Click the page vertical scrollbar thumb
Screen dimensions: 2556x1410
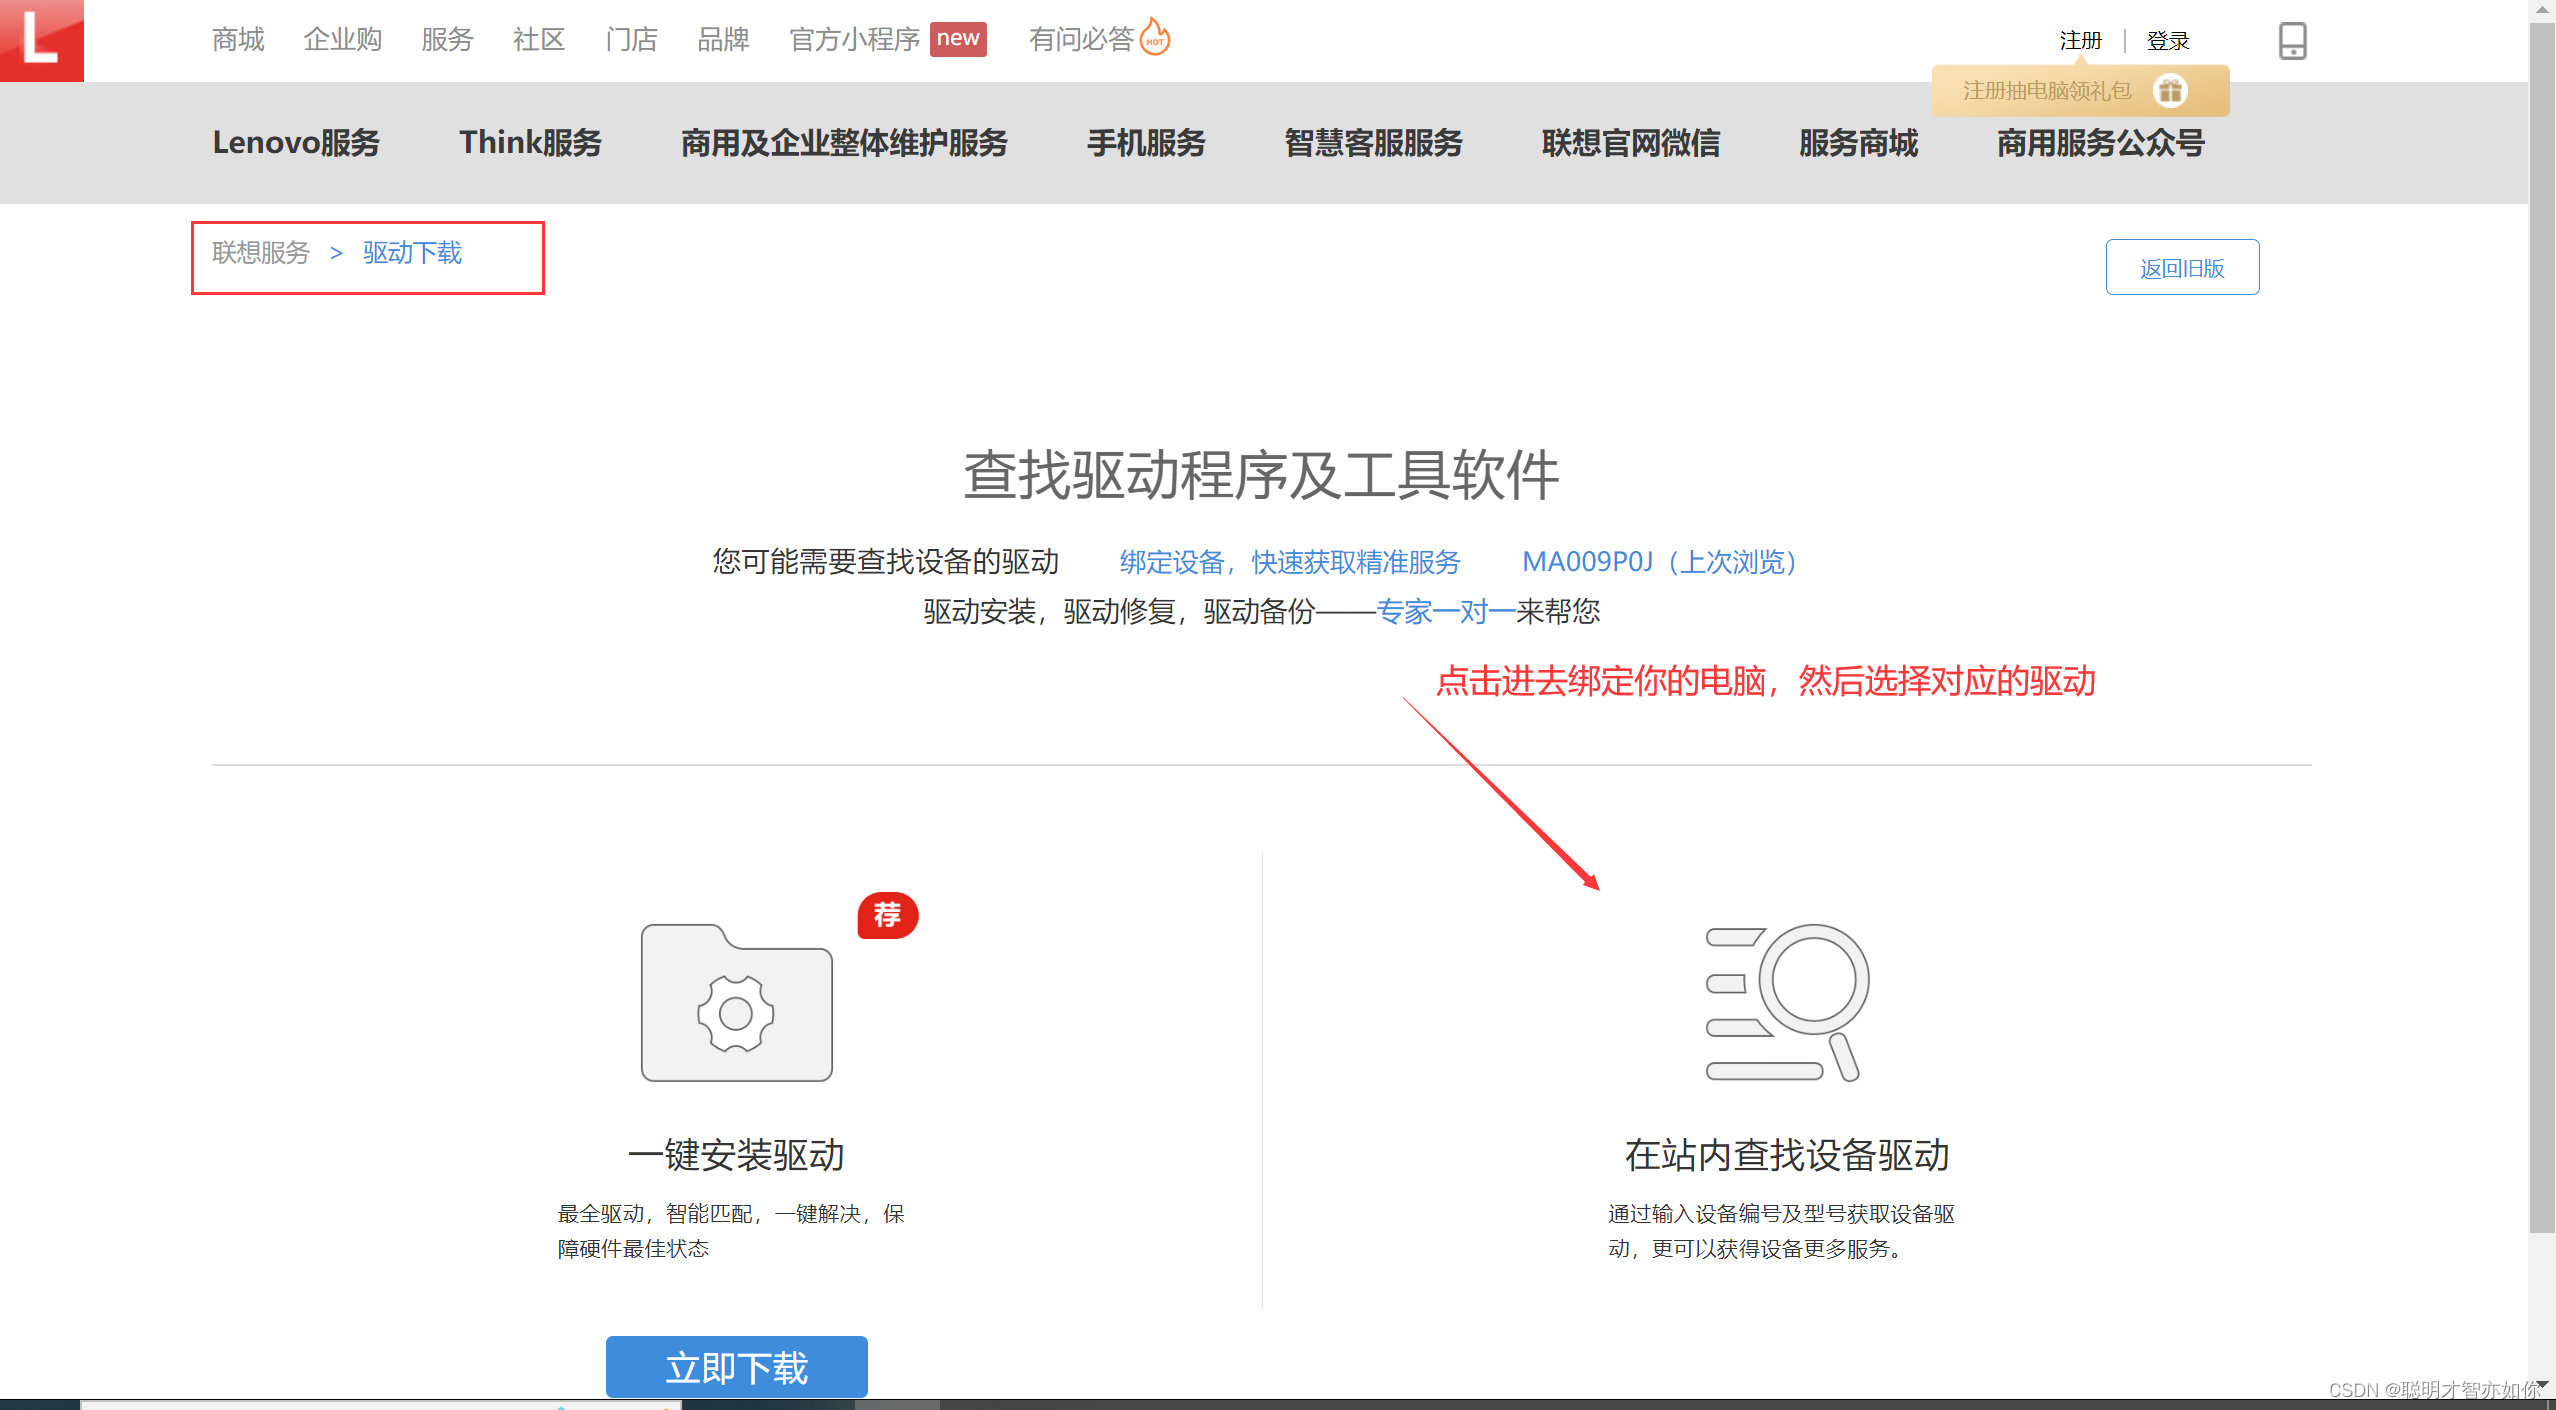(2541, 620)
